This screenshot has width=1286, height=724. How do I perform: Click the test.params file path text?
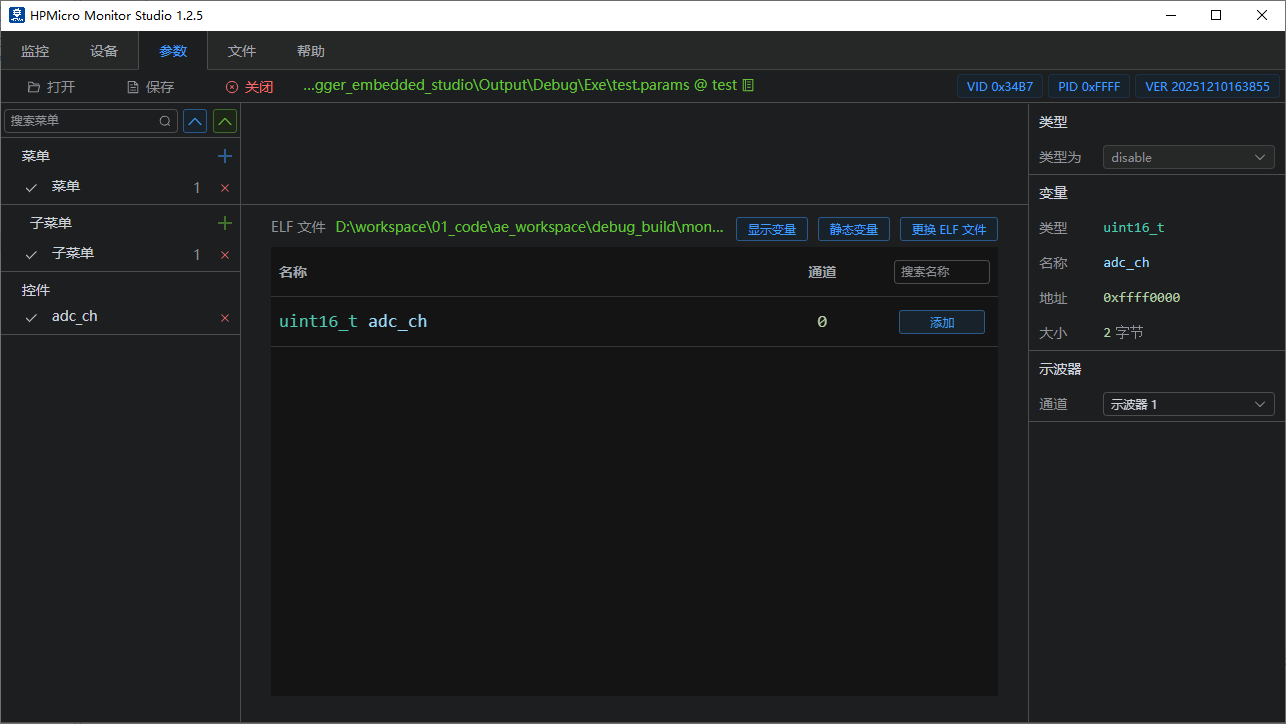pyautogui.click(x=520, y=85)
